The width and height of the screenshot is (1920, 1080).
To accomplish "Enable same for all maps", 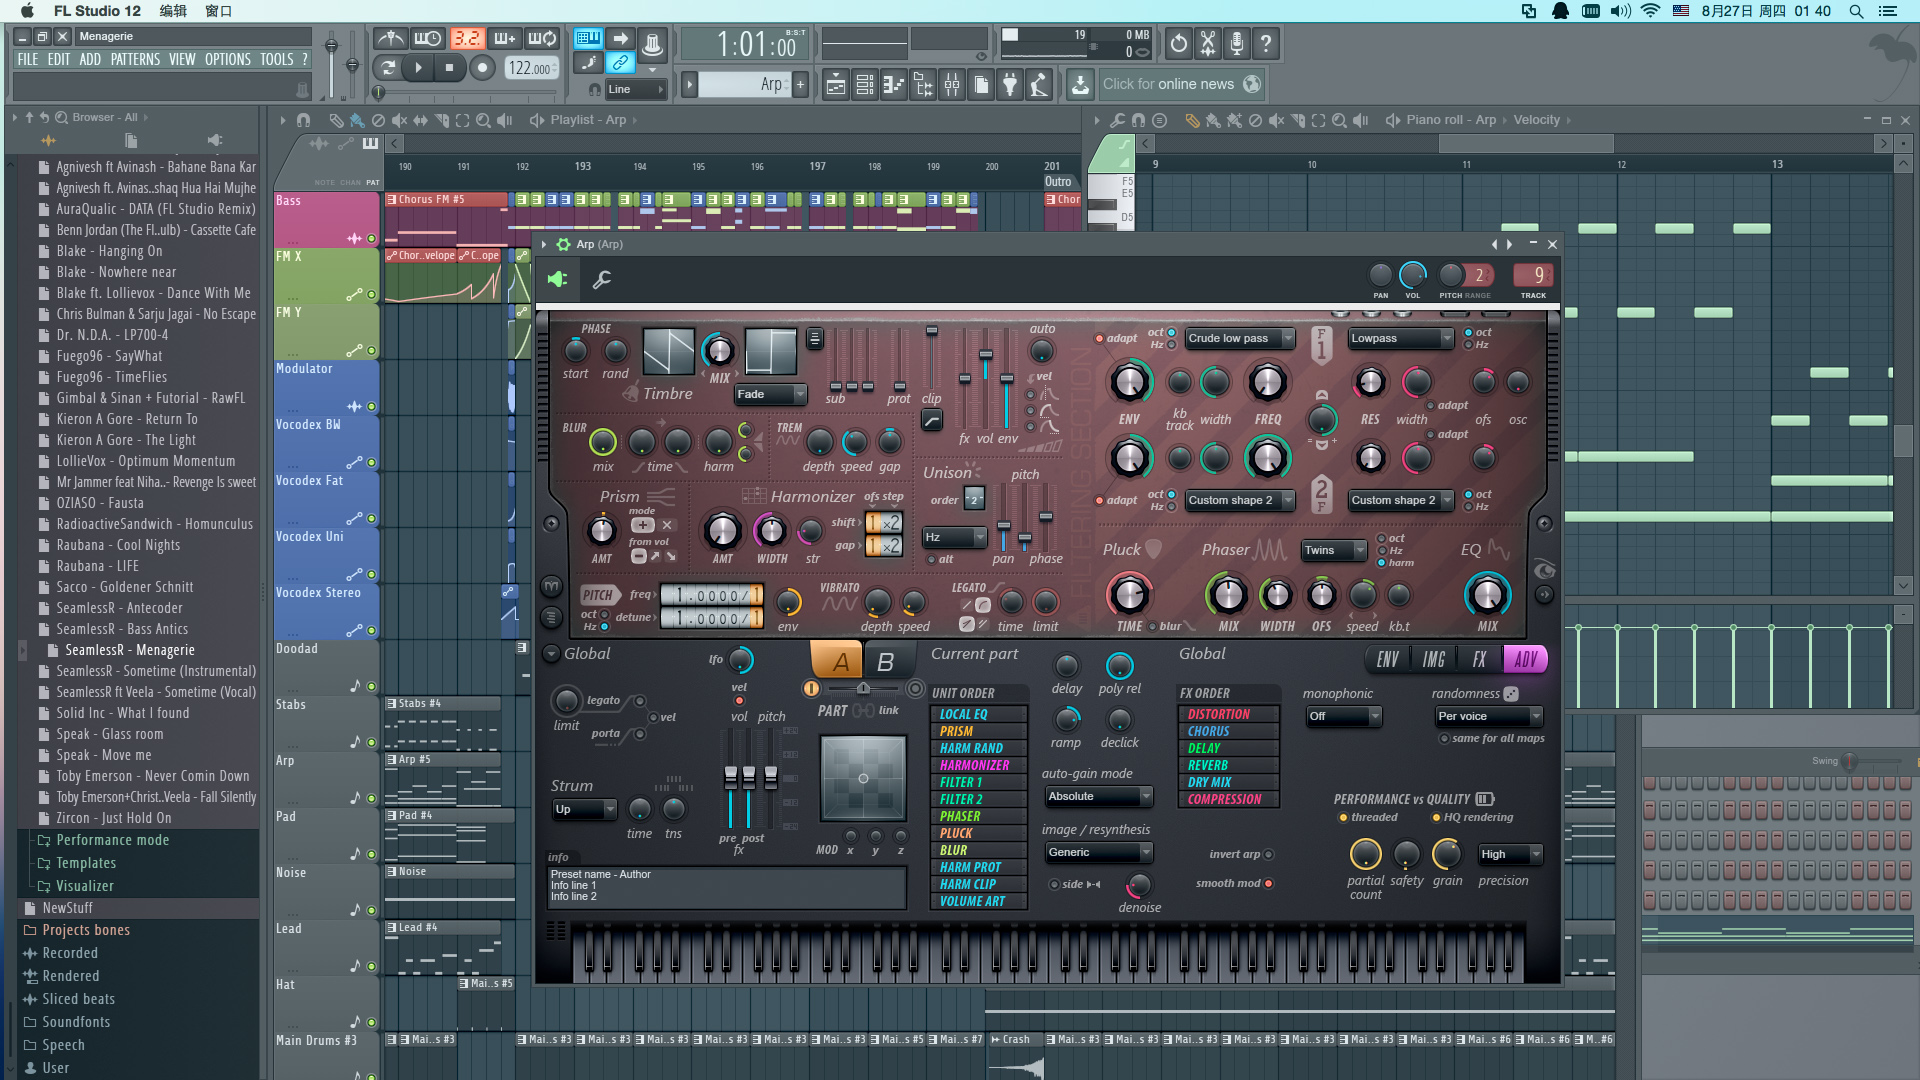I will coord(1444,739).
